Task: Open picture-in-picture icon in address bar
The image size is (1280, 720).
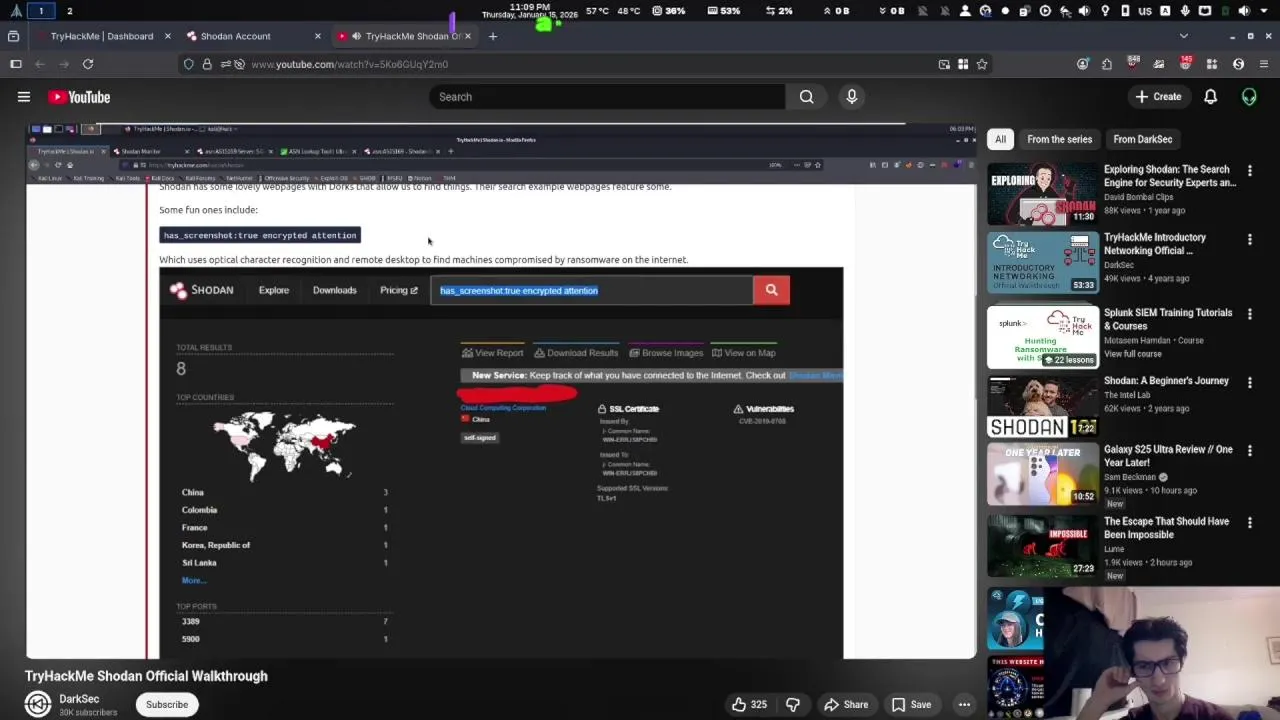Action: pos(944,64)
